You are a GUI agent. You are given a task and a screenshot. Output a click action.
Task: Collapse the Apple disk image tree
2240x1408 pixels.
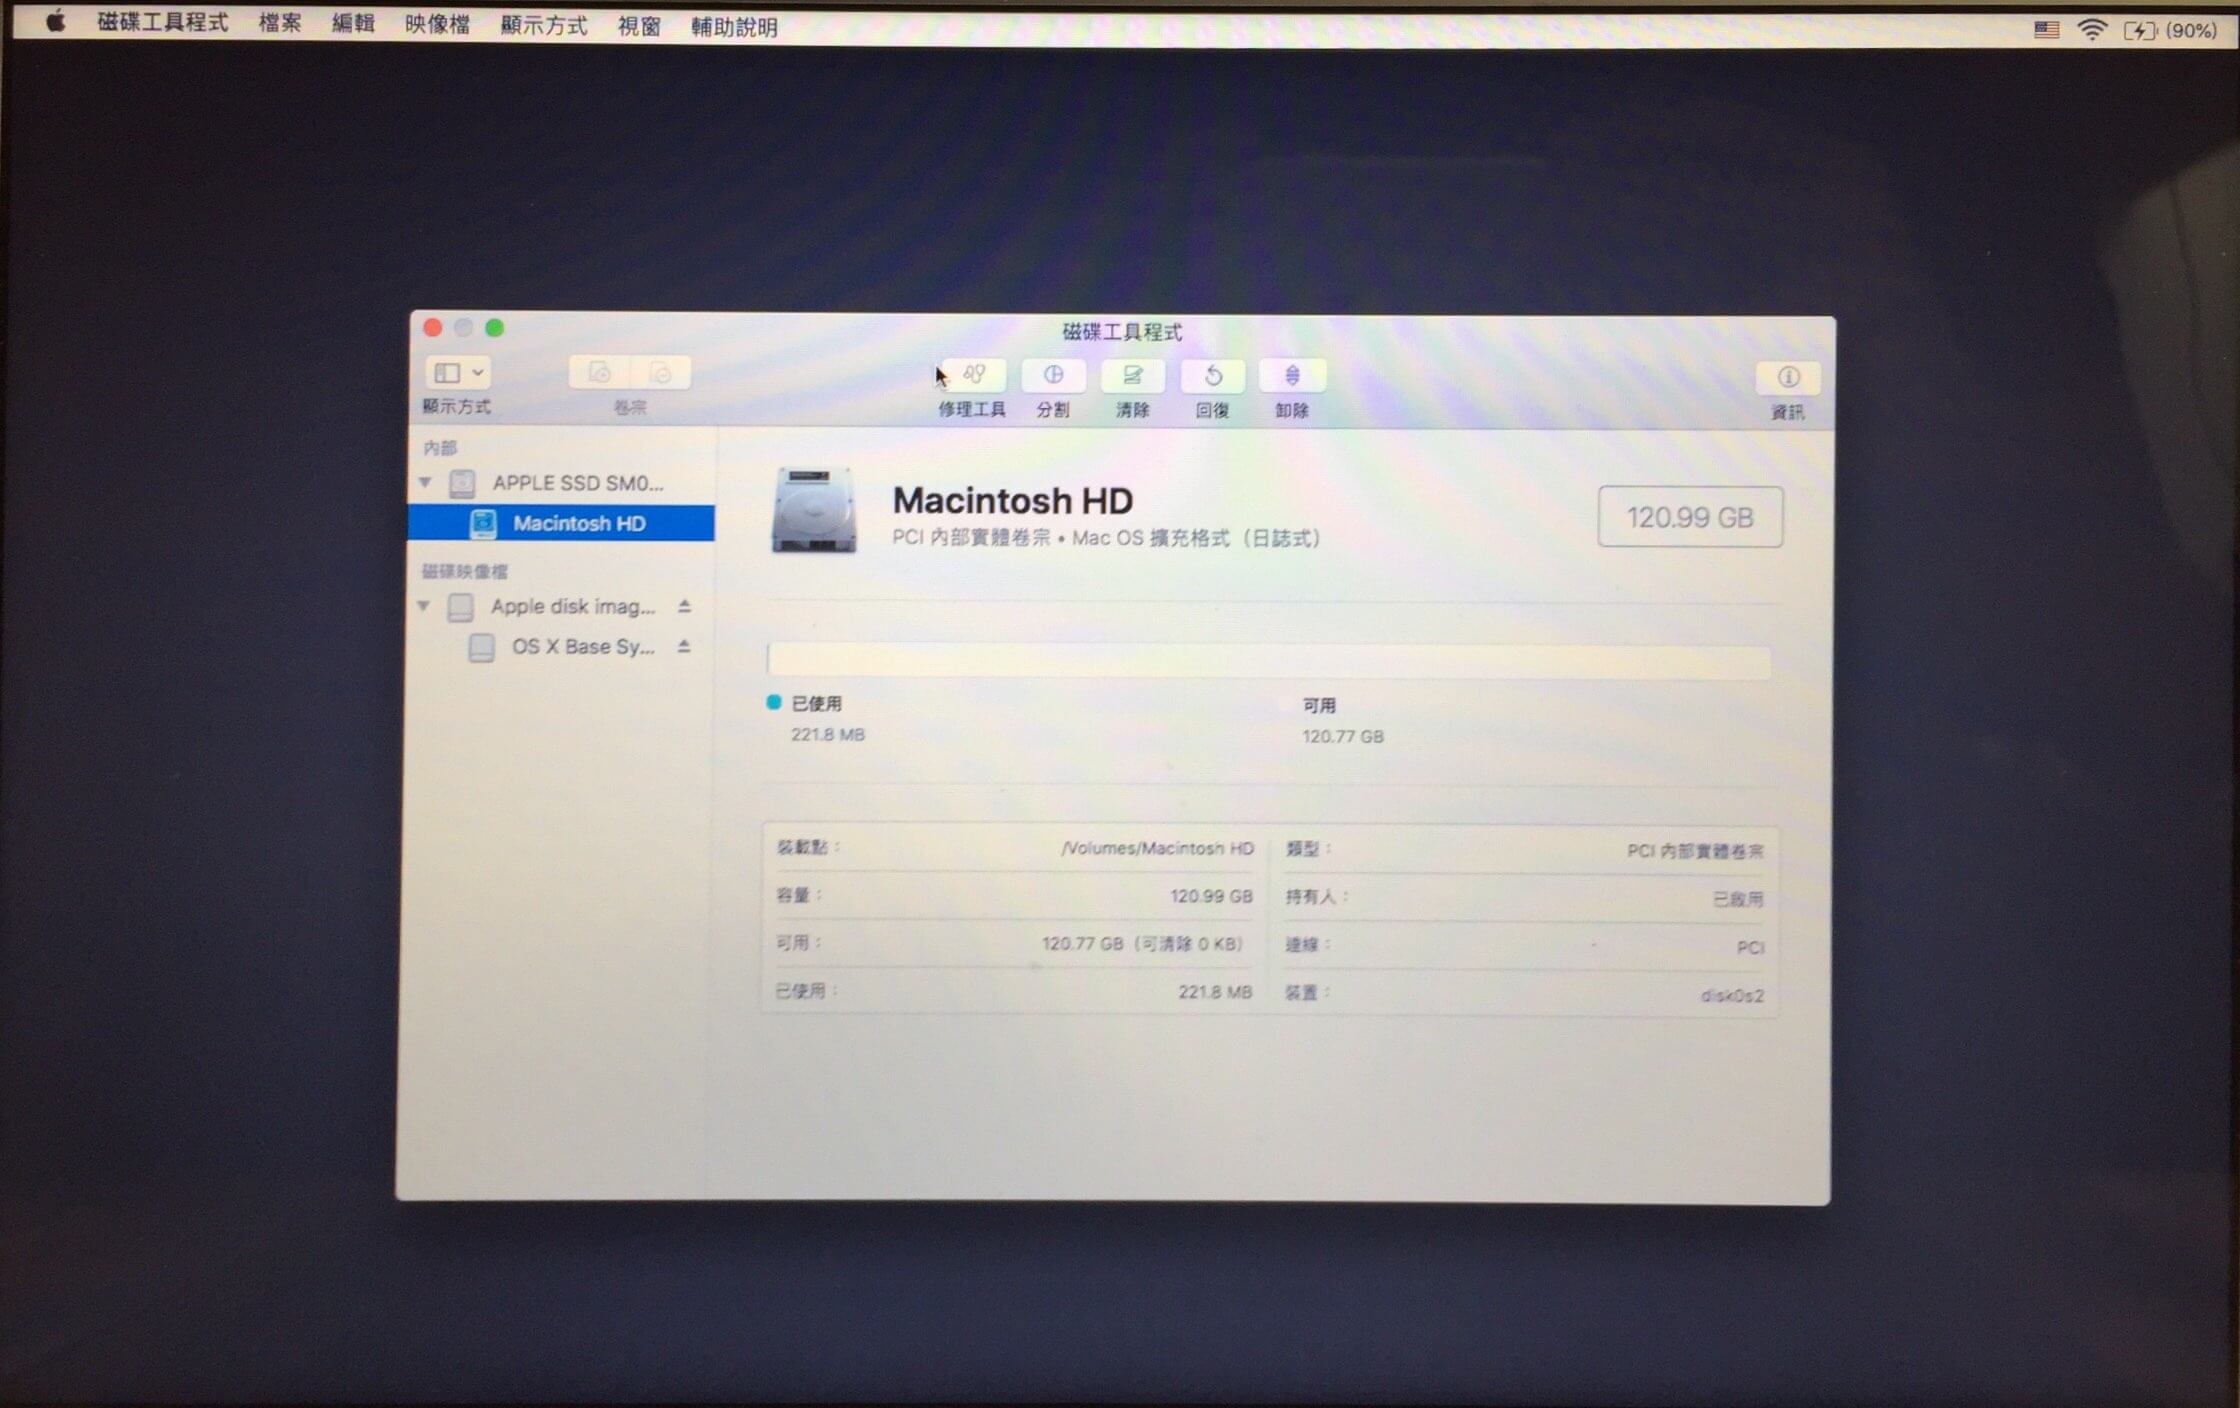[x=424, y=606]
